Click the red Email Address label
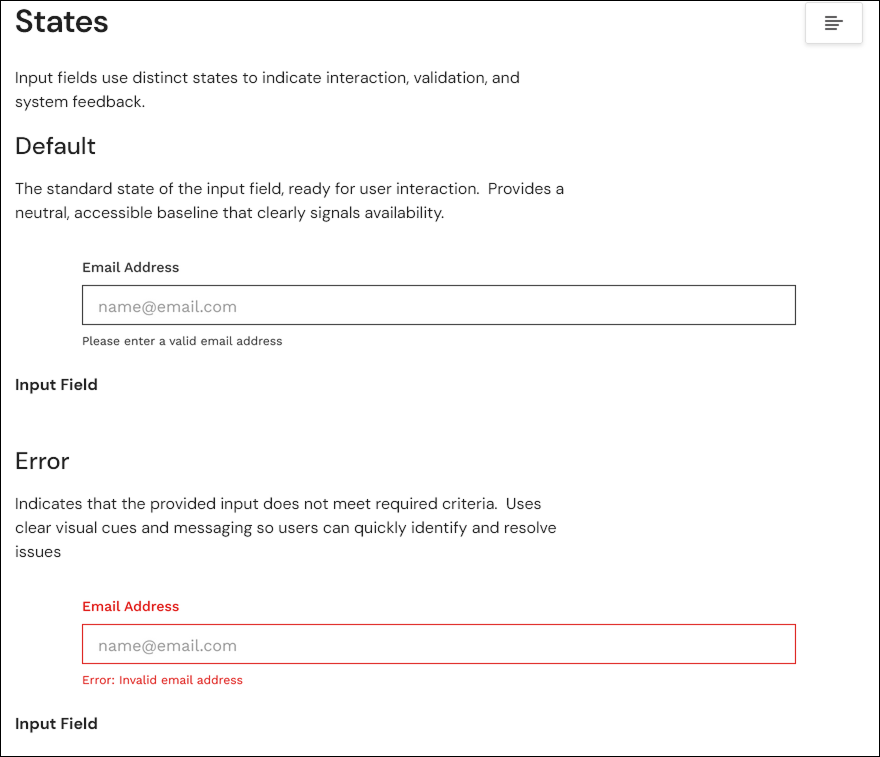880x757 pixels. 130,606
